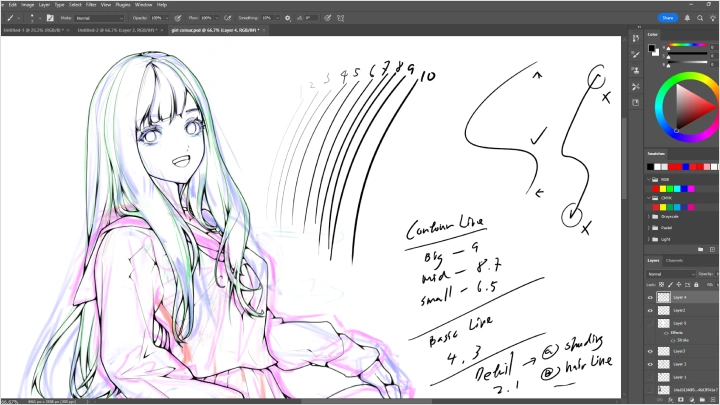Screen dimensions: 720x405
Task: Open the Flow value dropdown
Action: [217, 18]
